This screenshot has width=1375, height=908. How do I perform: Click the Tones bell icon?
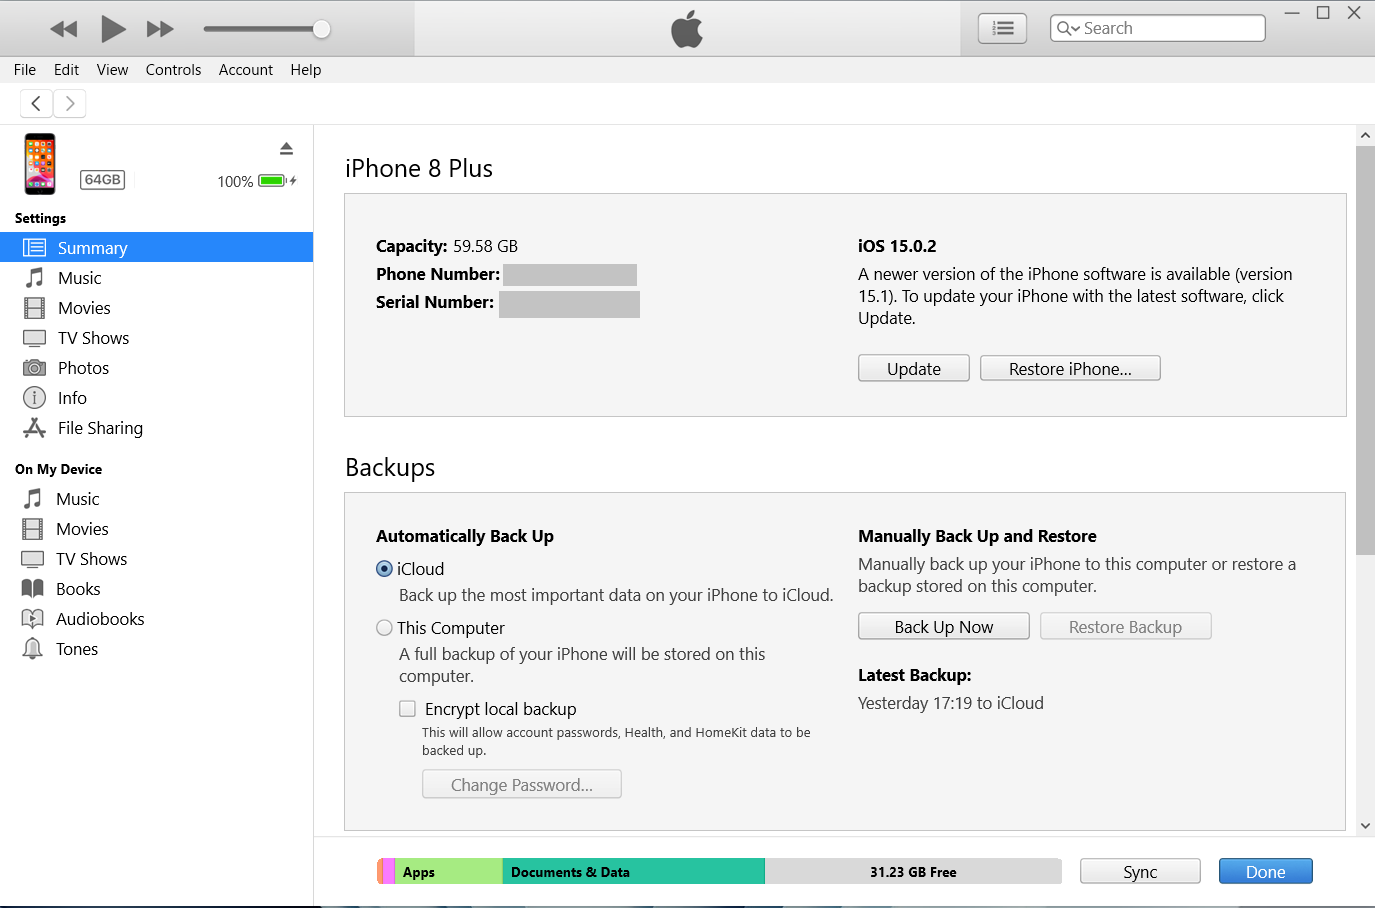[x=33, y=649]
